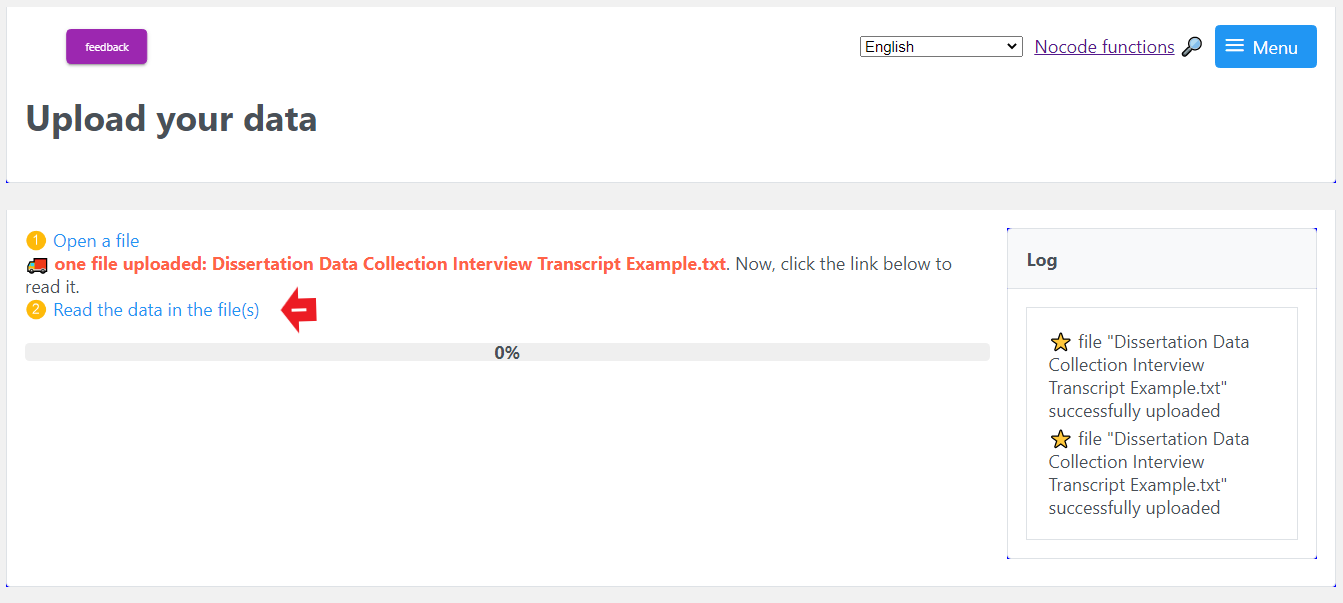This screenshot has height=603, width=1343.
Task: Click the hamburger icon on the Menu button
Action: coord(1235,46)
